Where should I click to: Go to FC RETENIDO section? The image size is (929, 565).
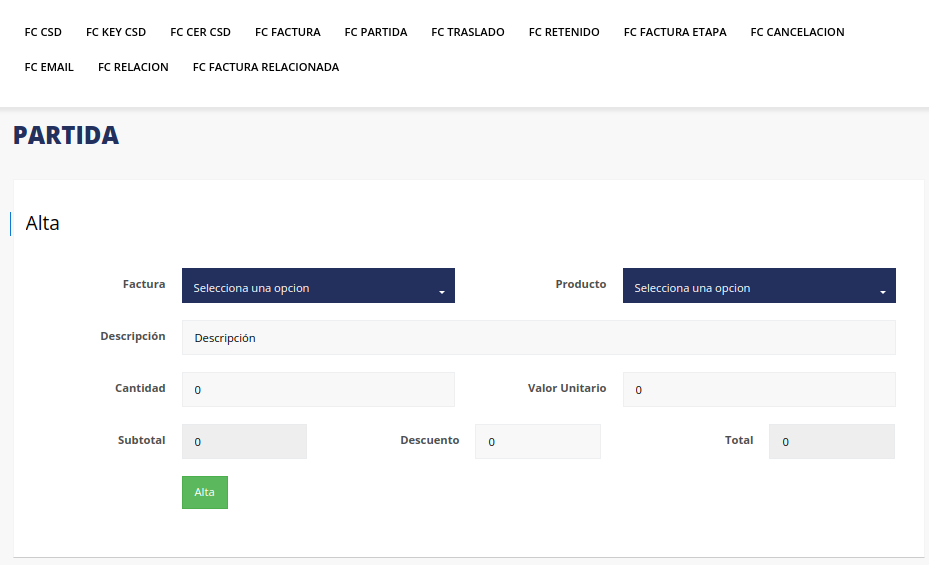(564, 32)
